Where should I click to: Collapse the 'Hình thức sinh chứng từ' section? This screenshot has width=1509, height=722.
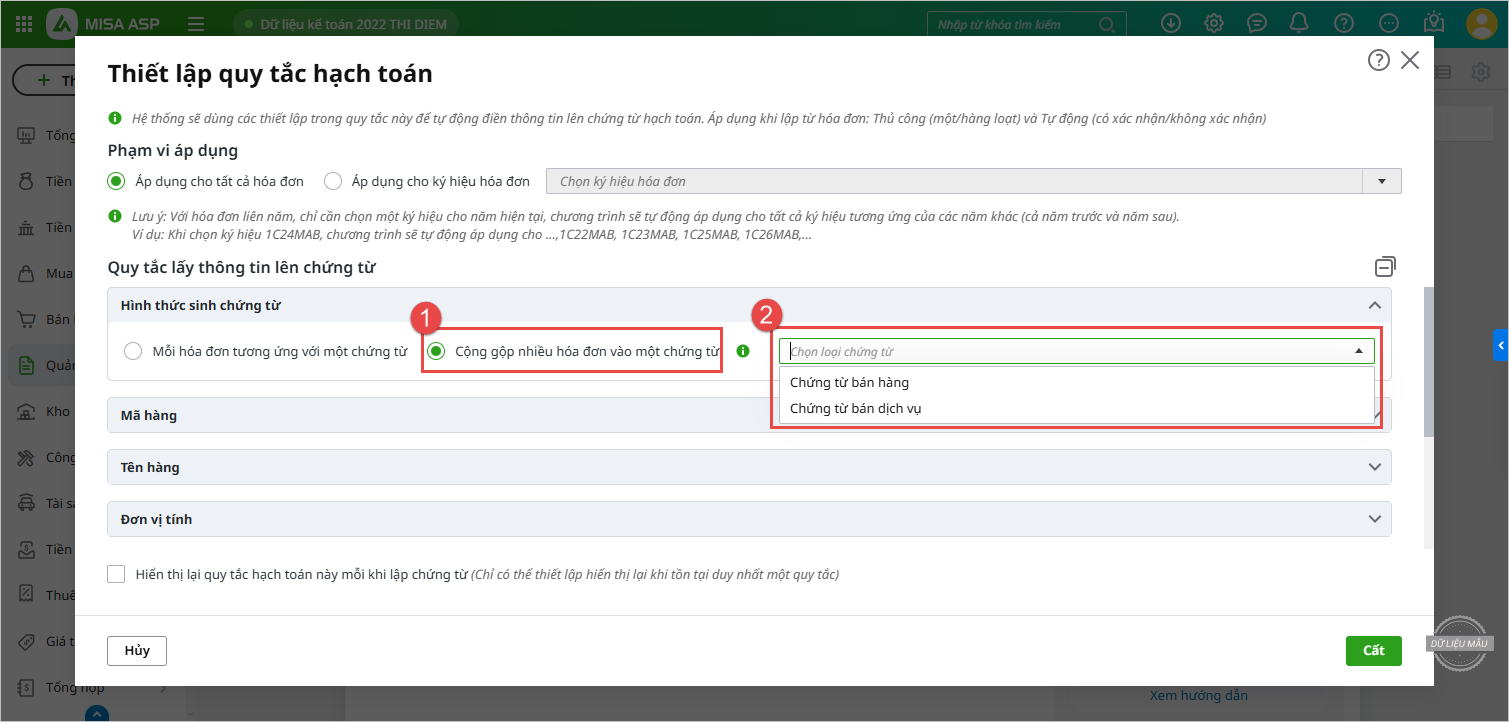point(1375,305)
